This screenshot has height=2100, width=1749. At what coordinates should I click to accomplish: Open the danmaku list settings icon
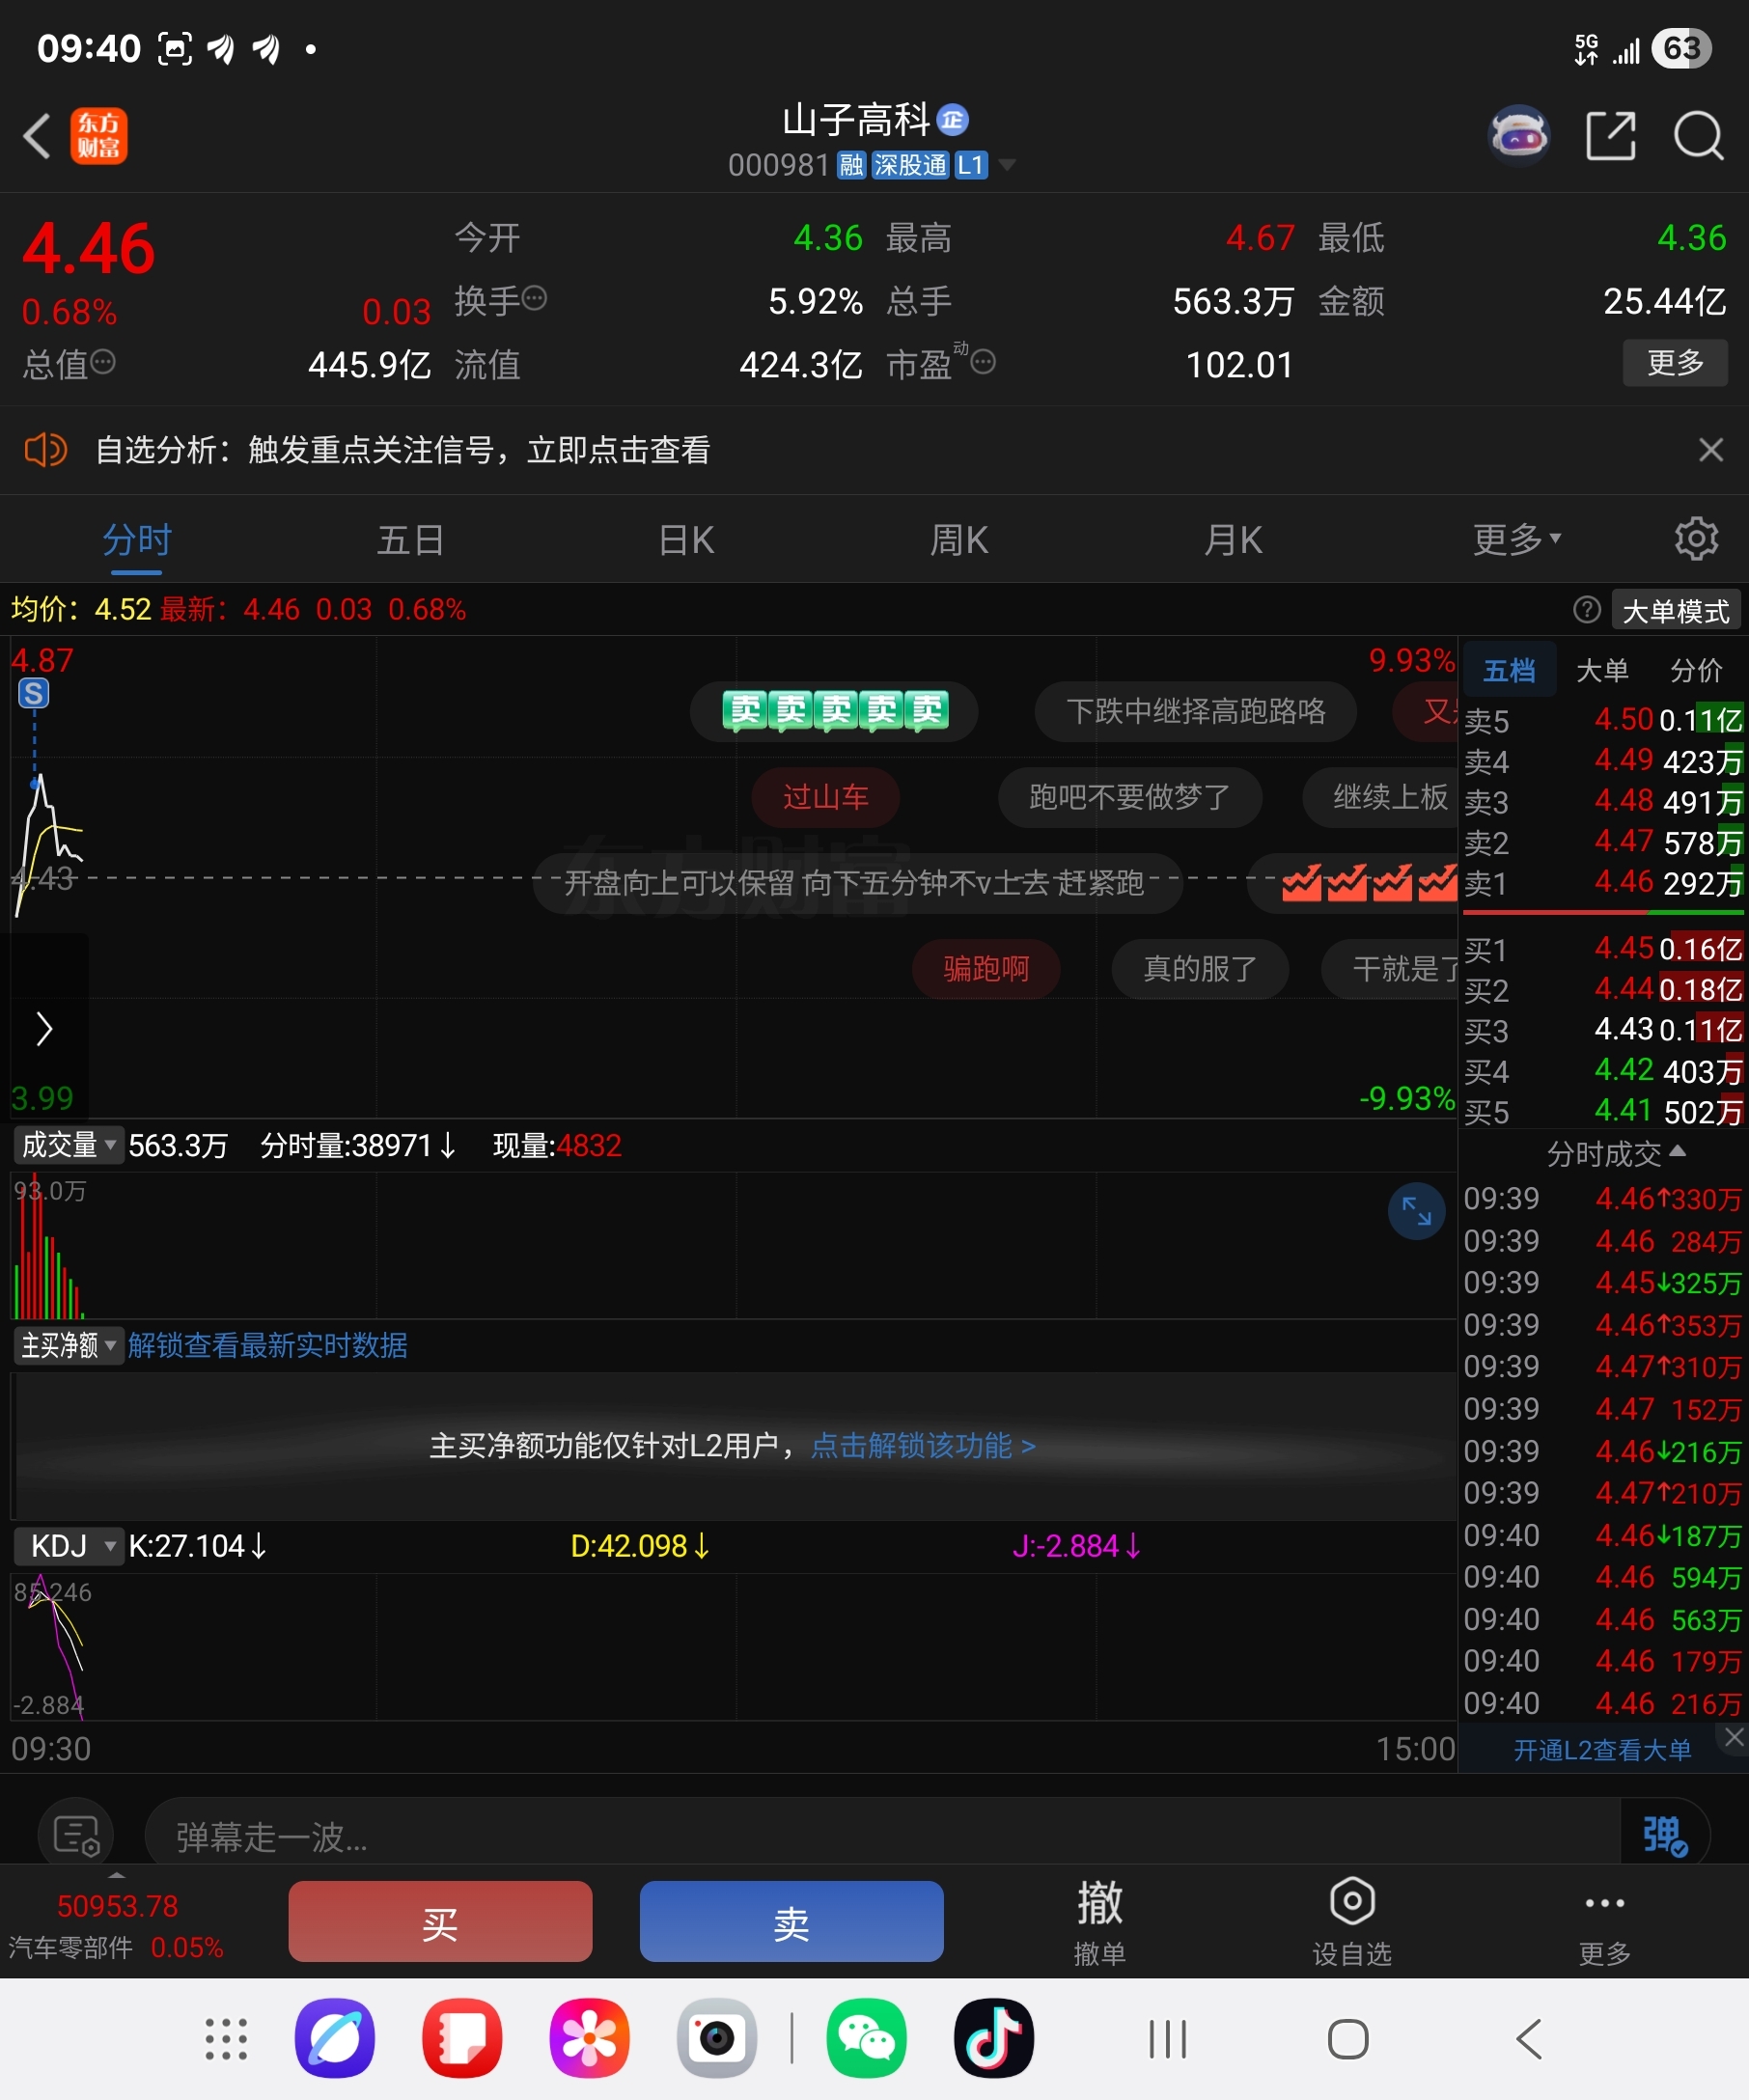click(x=76, y=1837)
